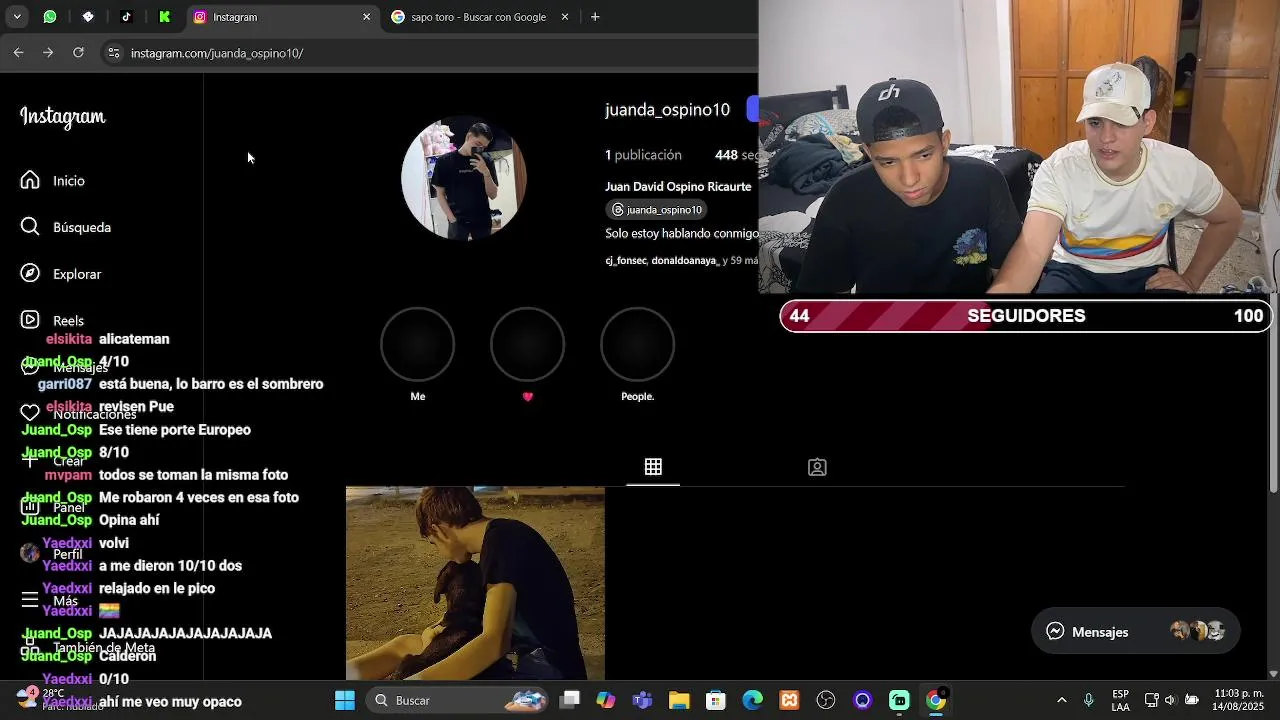Close the sapo toro Google tab
Image resolution: width=1280 pixels, height=720 pixels.
point(565,17)
